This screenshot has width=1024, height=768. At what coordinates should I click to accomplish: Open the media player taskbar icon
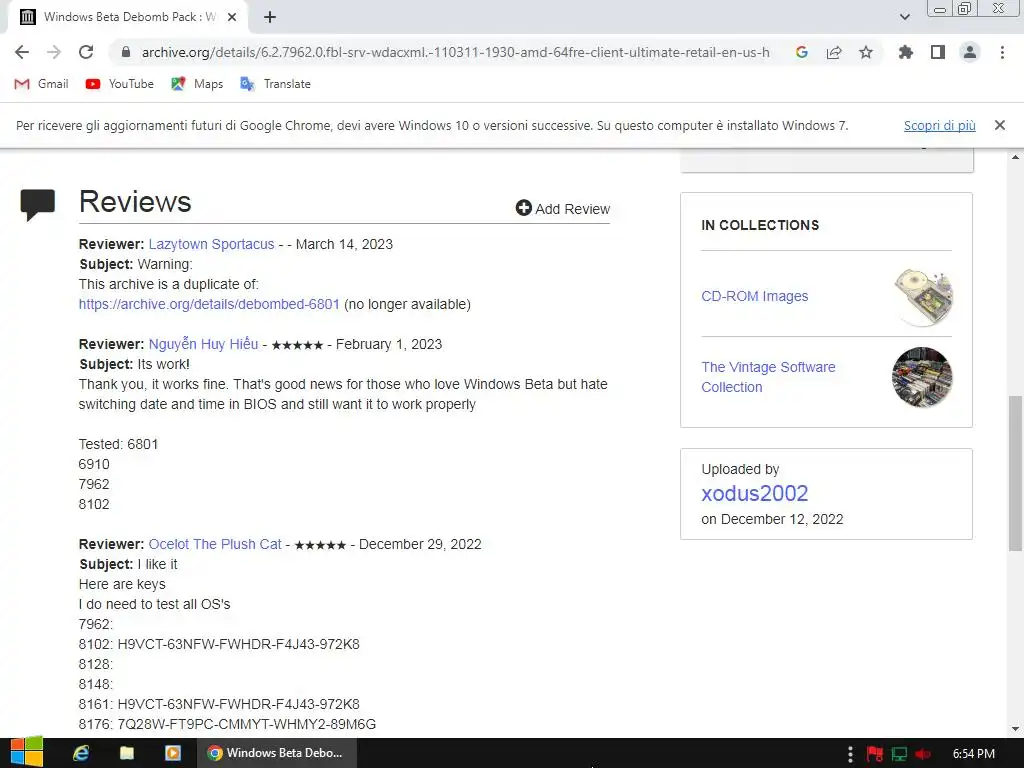(173, 753)
